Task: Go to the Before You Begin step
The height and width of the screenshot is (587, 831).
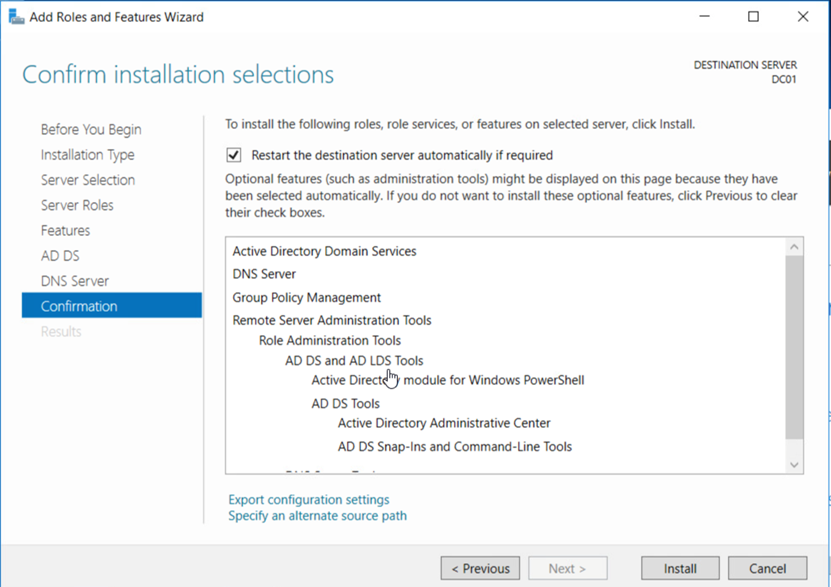Action: click(x=91, y=129)
